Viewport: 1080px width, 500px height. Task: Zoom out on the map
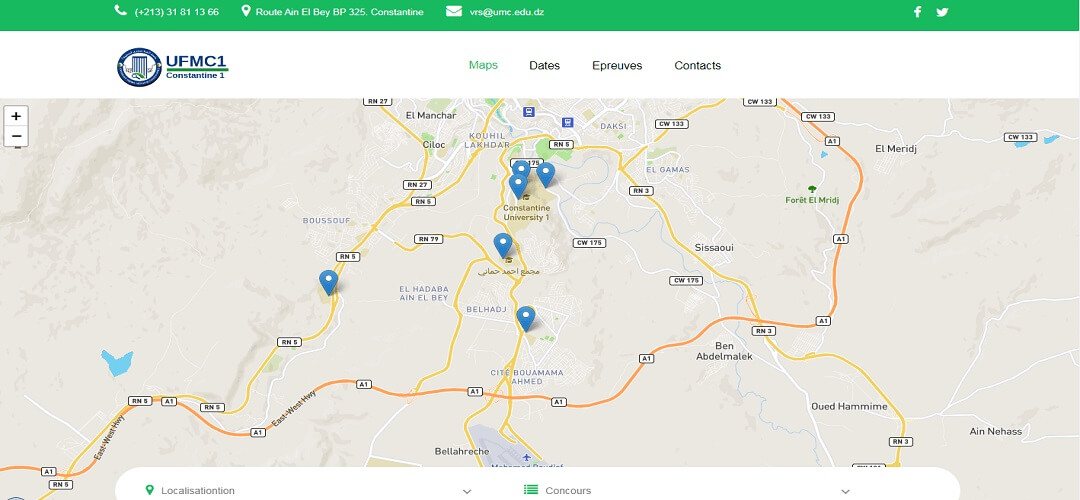pyautogui.click(x=16, y=136)
